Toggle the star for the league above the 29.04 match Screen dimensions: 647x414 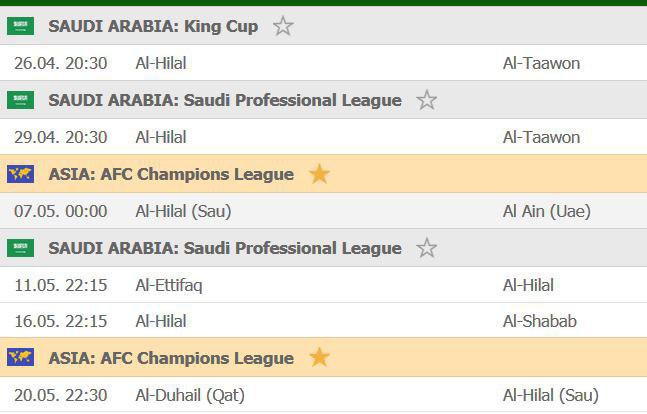tap(427, 100)
